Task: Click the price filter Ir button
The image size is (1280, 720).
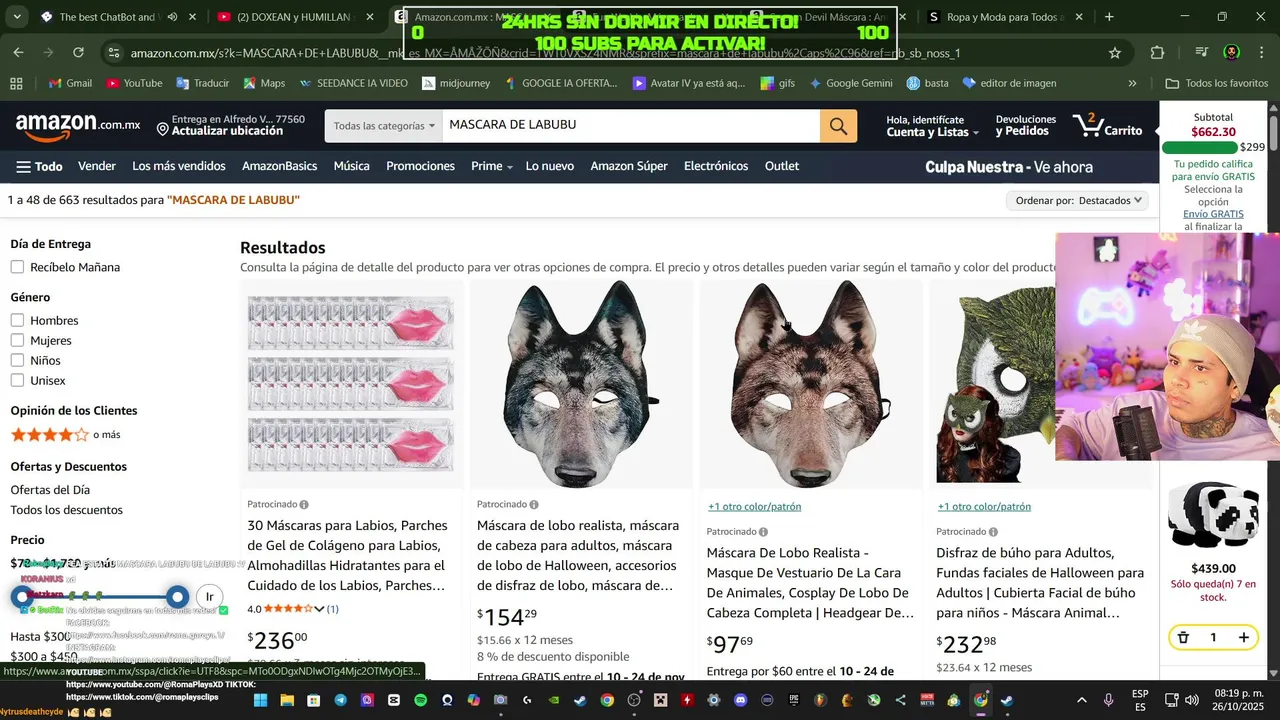Action: point(209,597)
